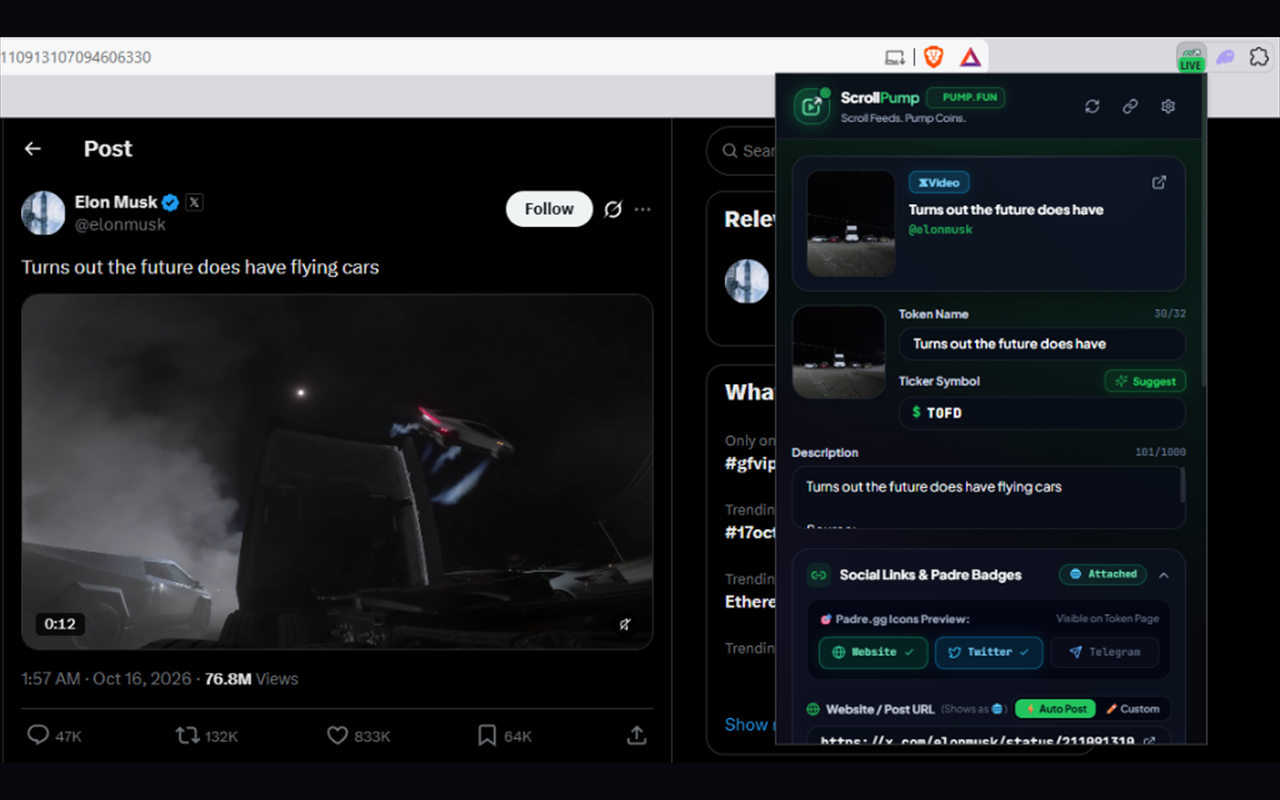Image resolution: width=1280 pixels, height=800 pixels.
Task: Click the ScrollPump LIVE extension icon
Action: 1190,57
